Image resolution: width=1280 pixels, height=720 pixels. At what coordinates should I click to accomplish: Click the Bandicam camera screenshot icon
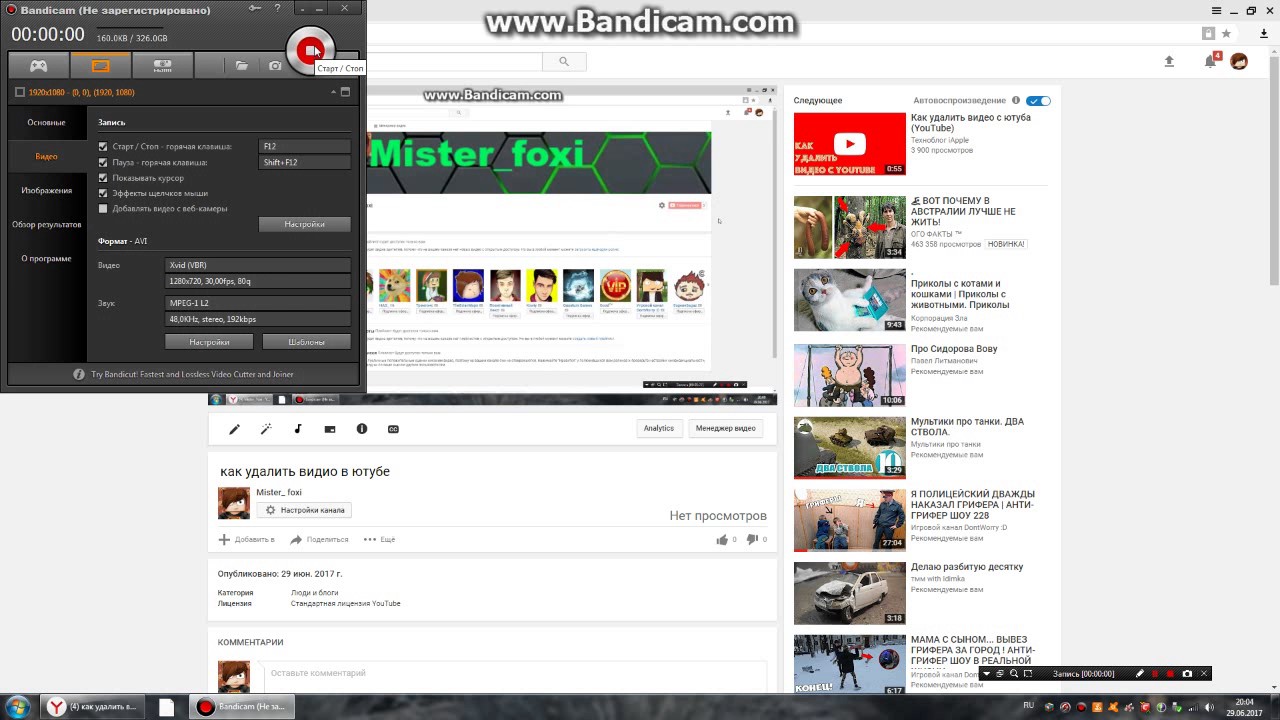275,66
